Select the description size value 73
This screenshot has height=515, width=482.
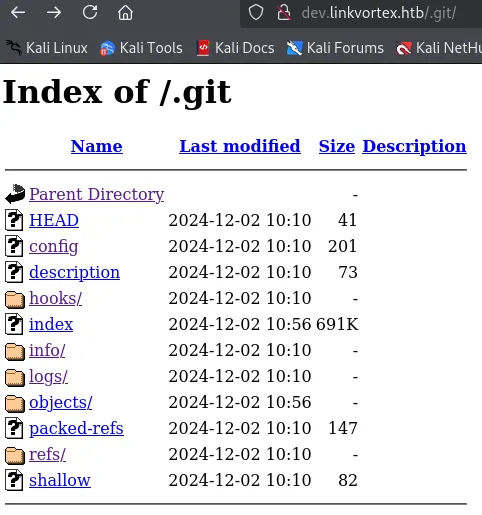[348, 272]
